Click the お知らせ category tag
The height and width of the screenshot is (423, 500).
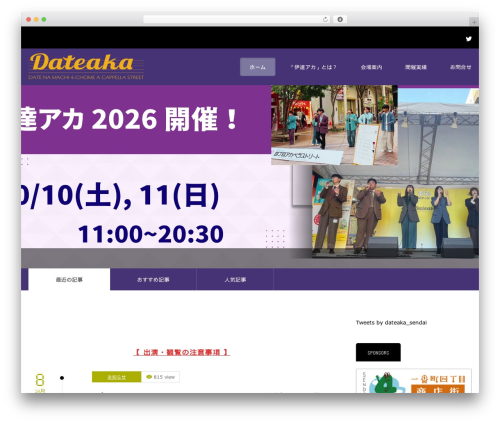tap(116, 377)
